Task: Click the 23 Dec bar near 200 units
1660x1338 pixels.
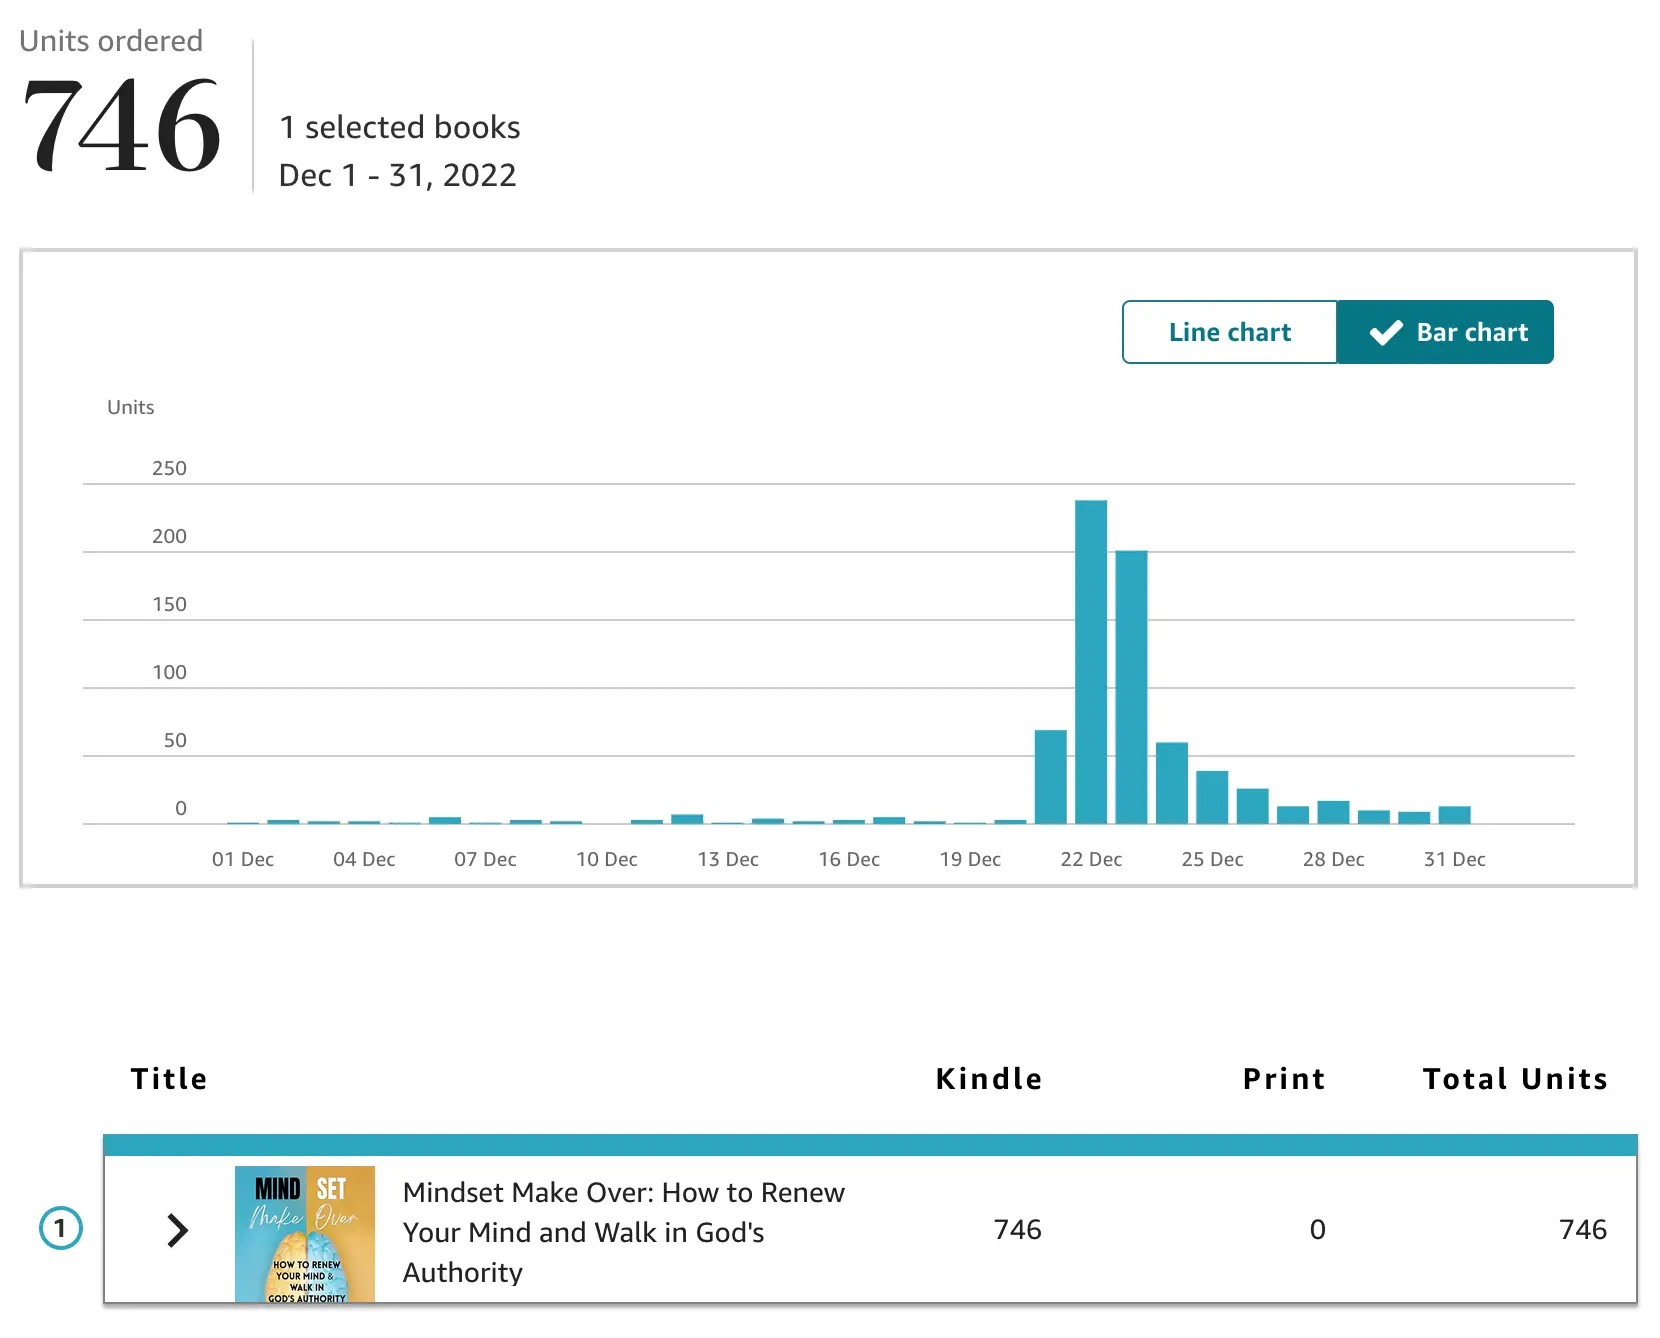Action: (1131, 687)
